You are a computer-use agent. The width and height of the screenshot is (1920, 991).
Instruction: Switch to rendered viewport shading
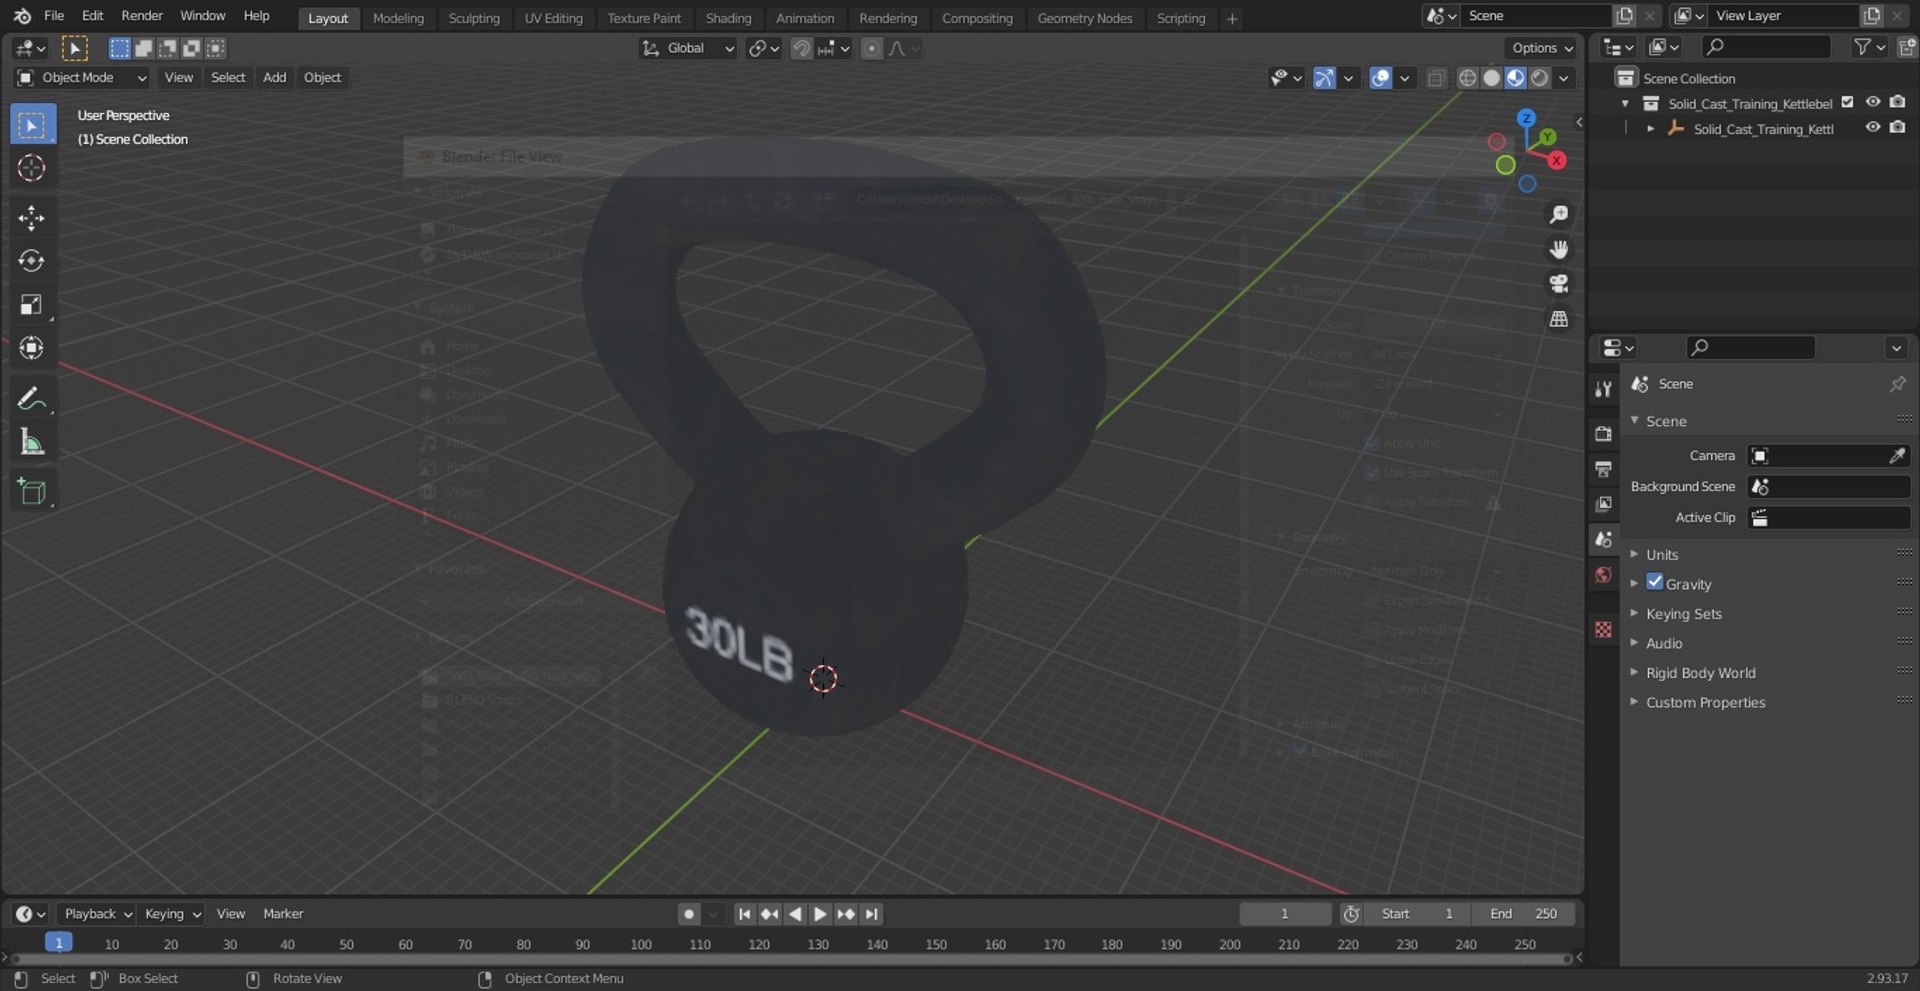(1540, 78)
